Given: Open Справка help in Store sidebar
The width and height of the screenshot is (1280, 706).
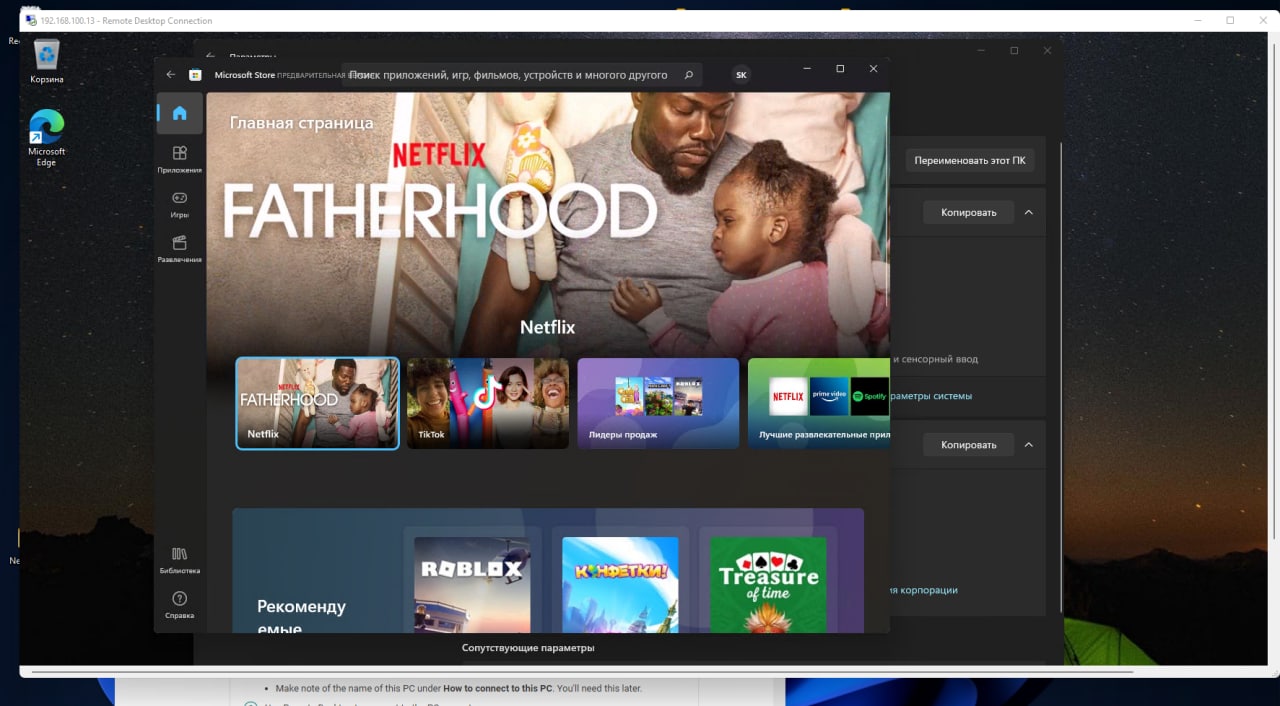Looking at the screenshot, I should pyautogui.click(x=179, y=604).
